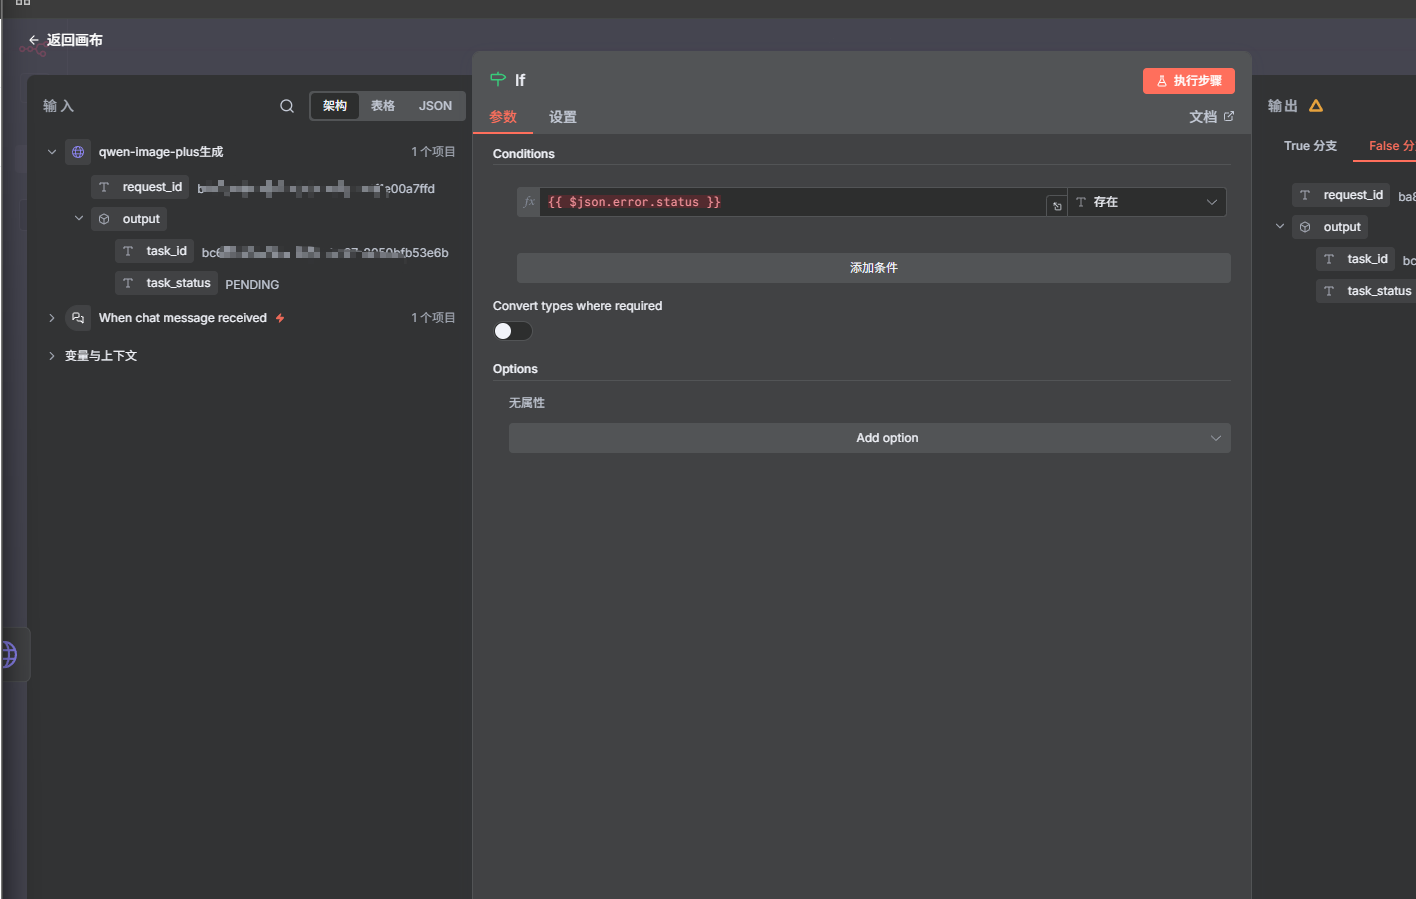This screenshot has width=1416, height=899.
Task: Switch to the 表格 view tab
Action: pyautogui.click(x=383, y=106)
